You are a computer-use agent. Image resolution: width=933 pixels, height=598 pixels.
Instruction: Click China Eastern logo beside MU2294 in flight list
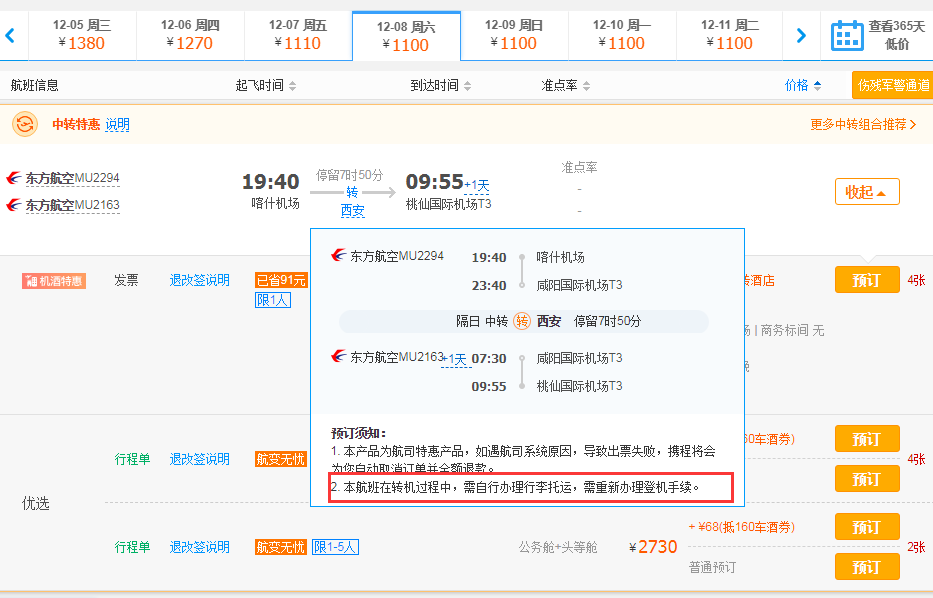[14, 178]
